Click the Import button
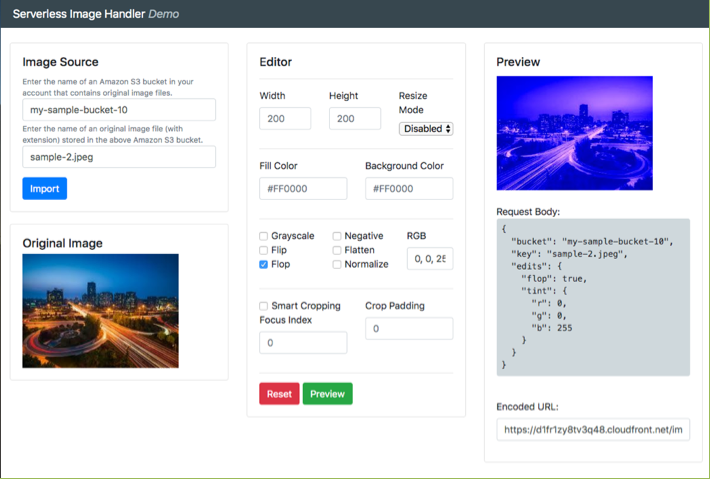 point(44,188)
